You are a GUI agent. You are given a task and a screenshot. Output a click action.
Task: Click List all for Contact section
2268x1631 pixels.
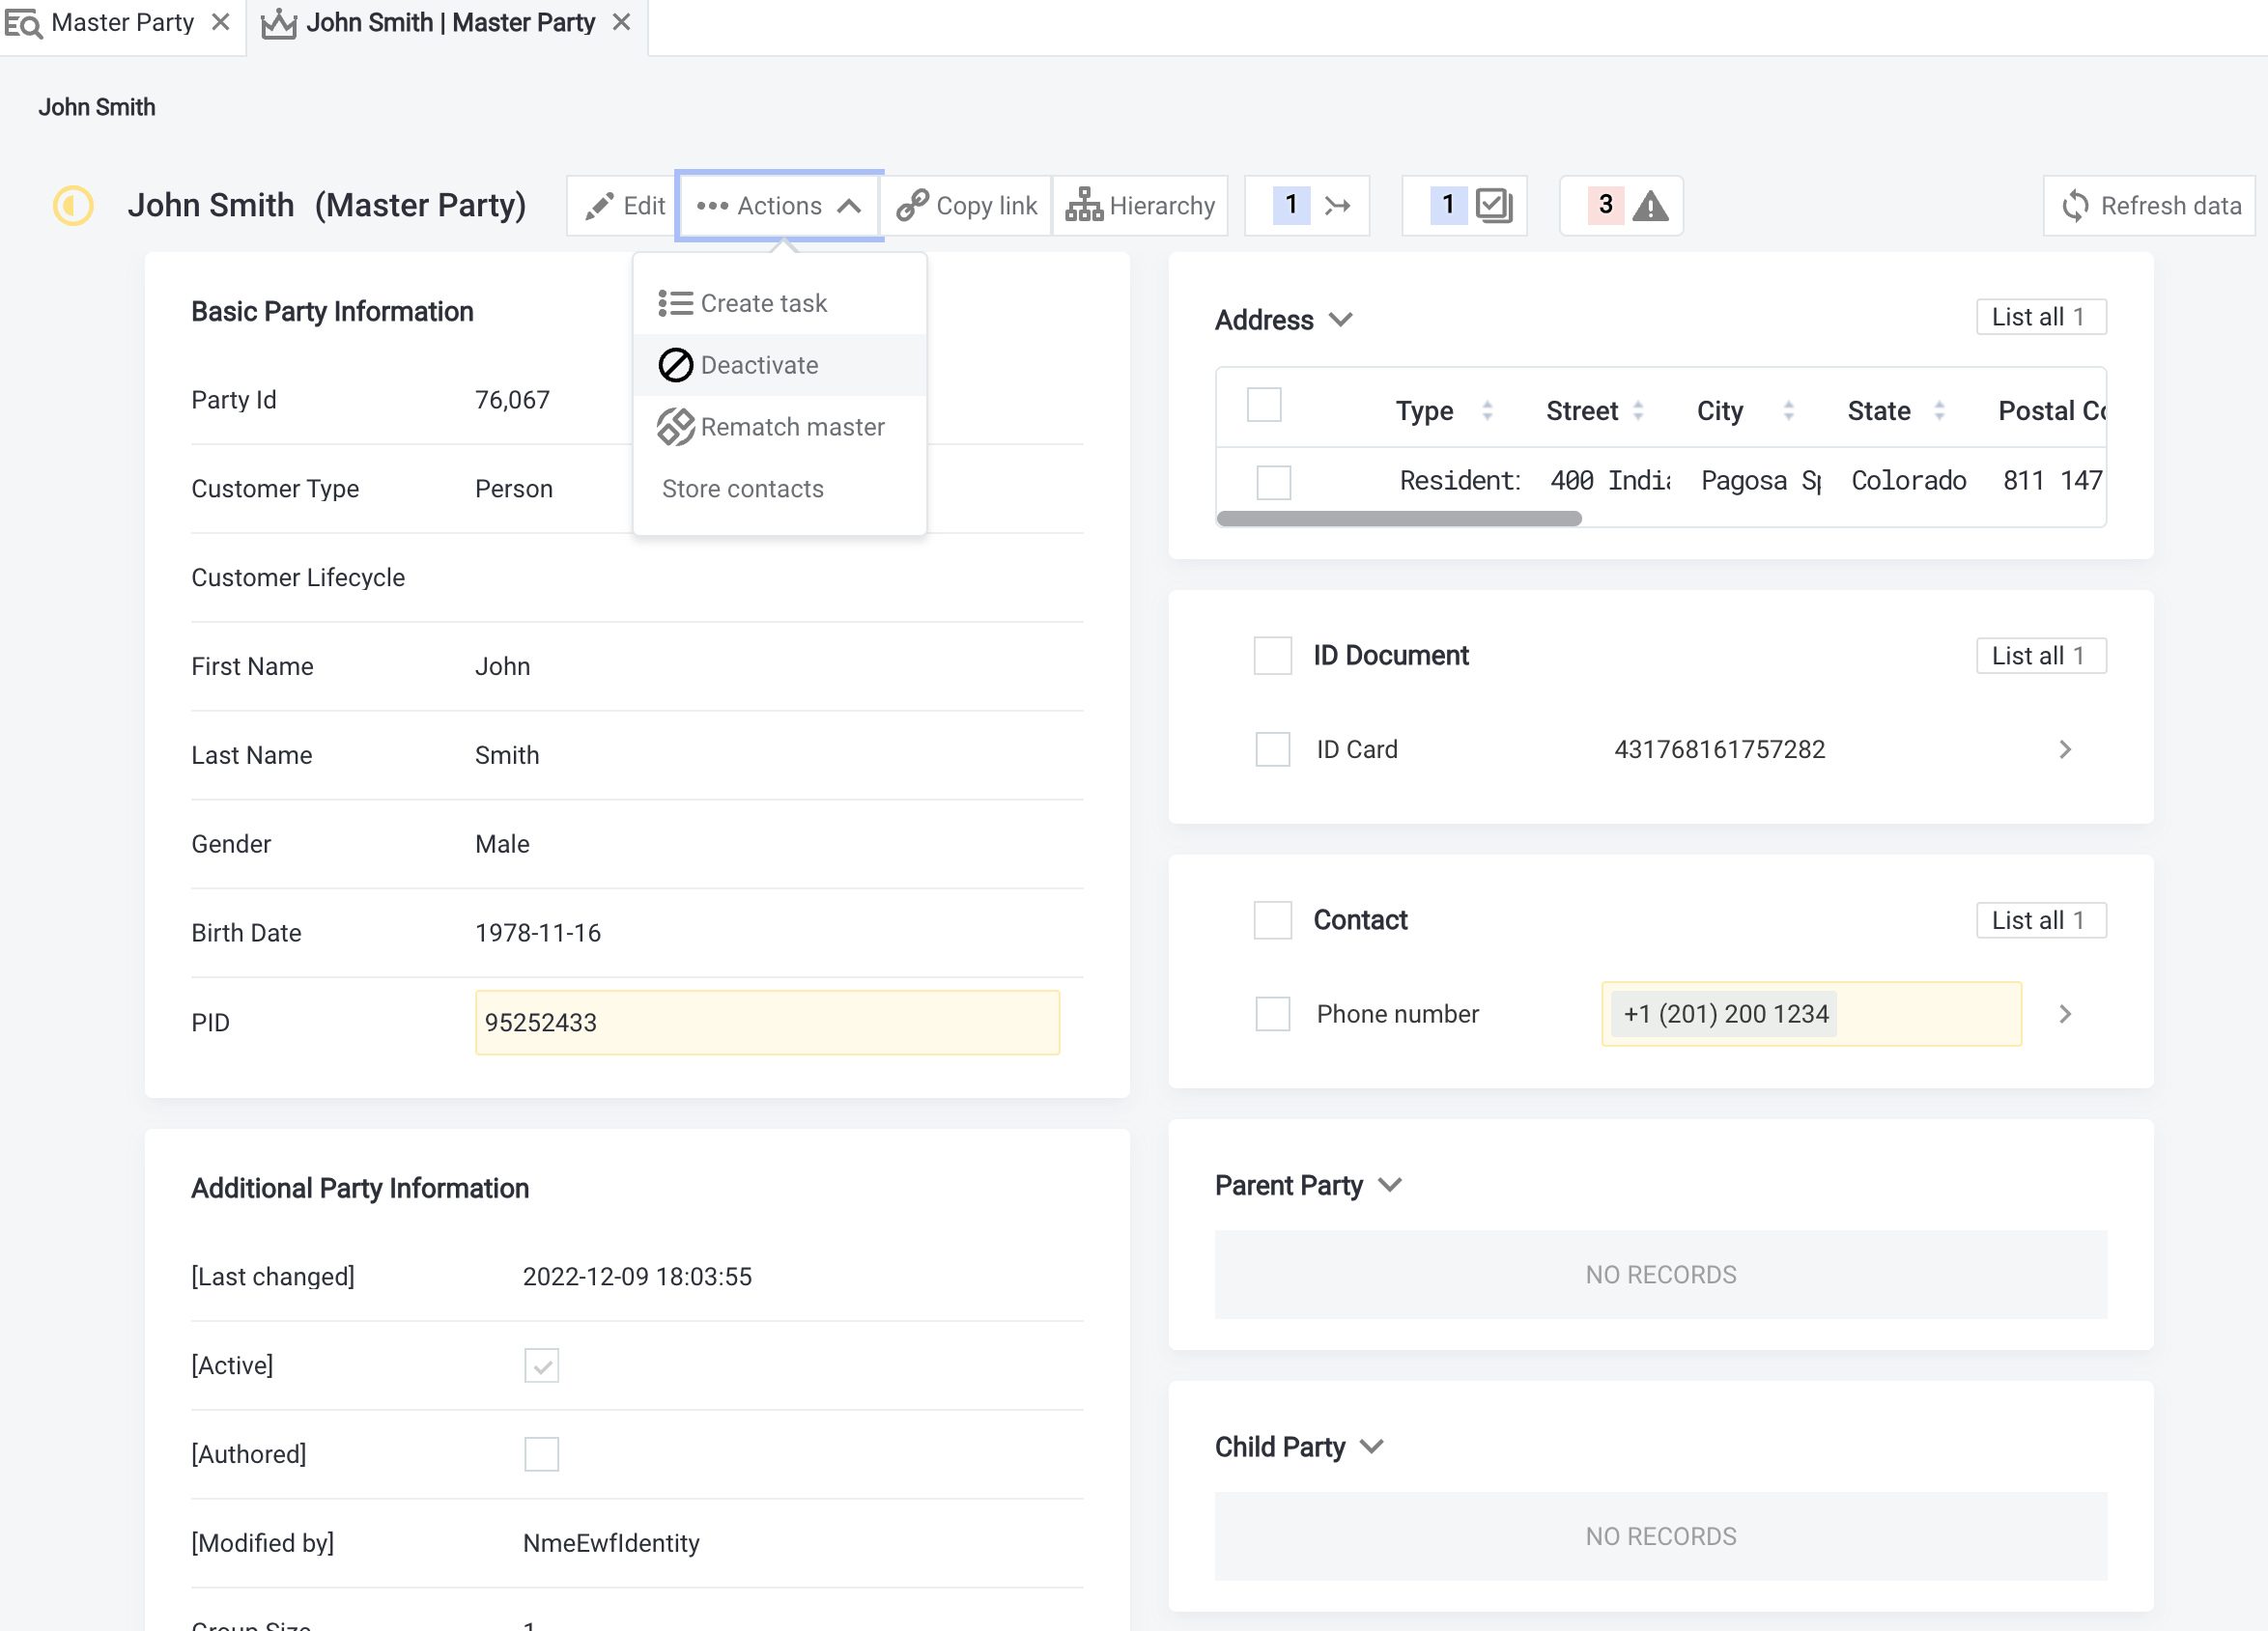click(x=2041, y=919)
